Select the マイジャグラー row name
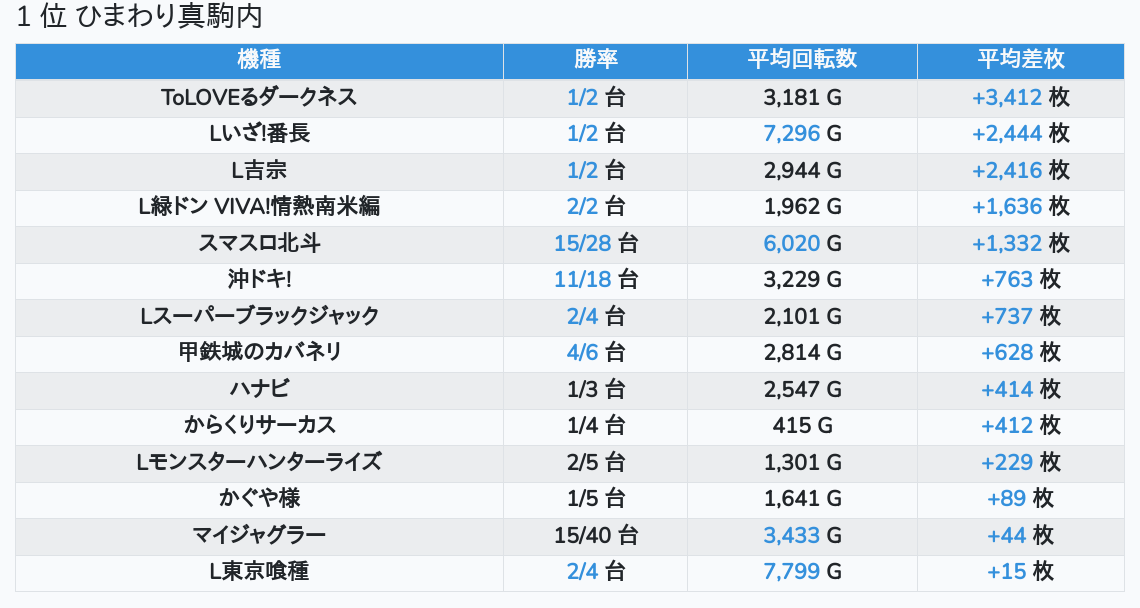 pos(259,535)
